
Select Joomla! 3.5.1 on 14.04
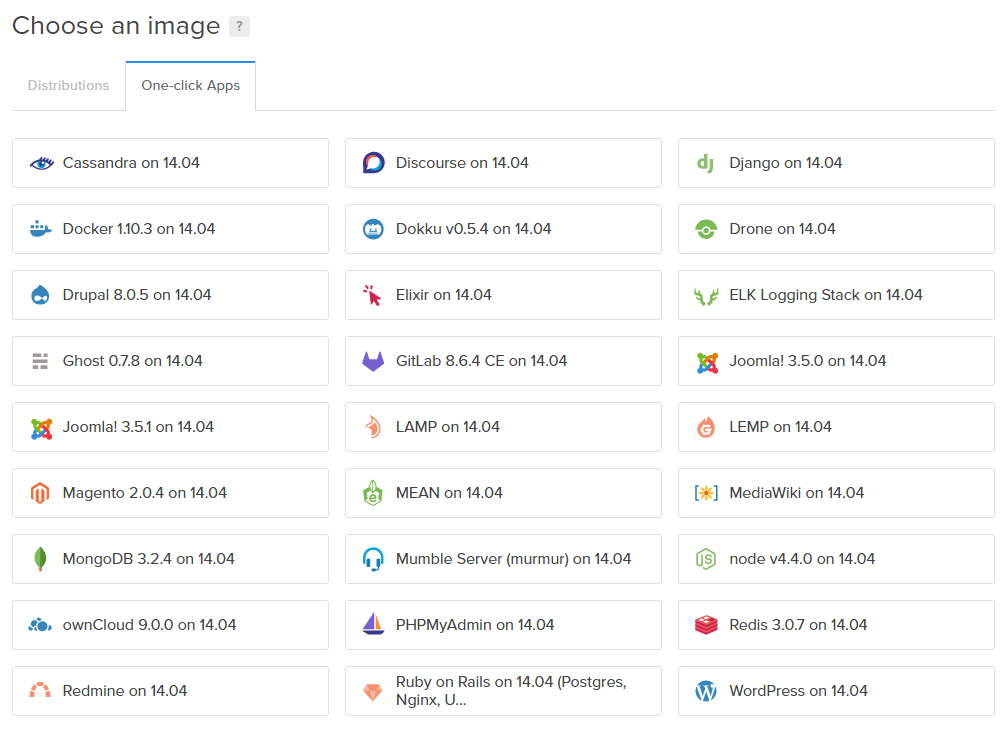point(170,427)
